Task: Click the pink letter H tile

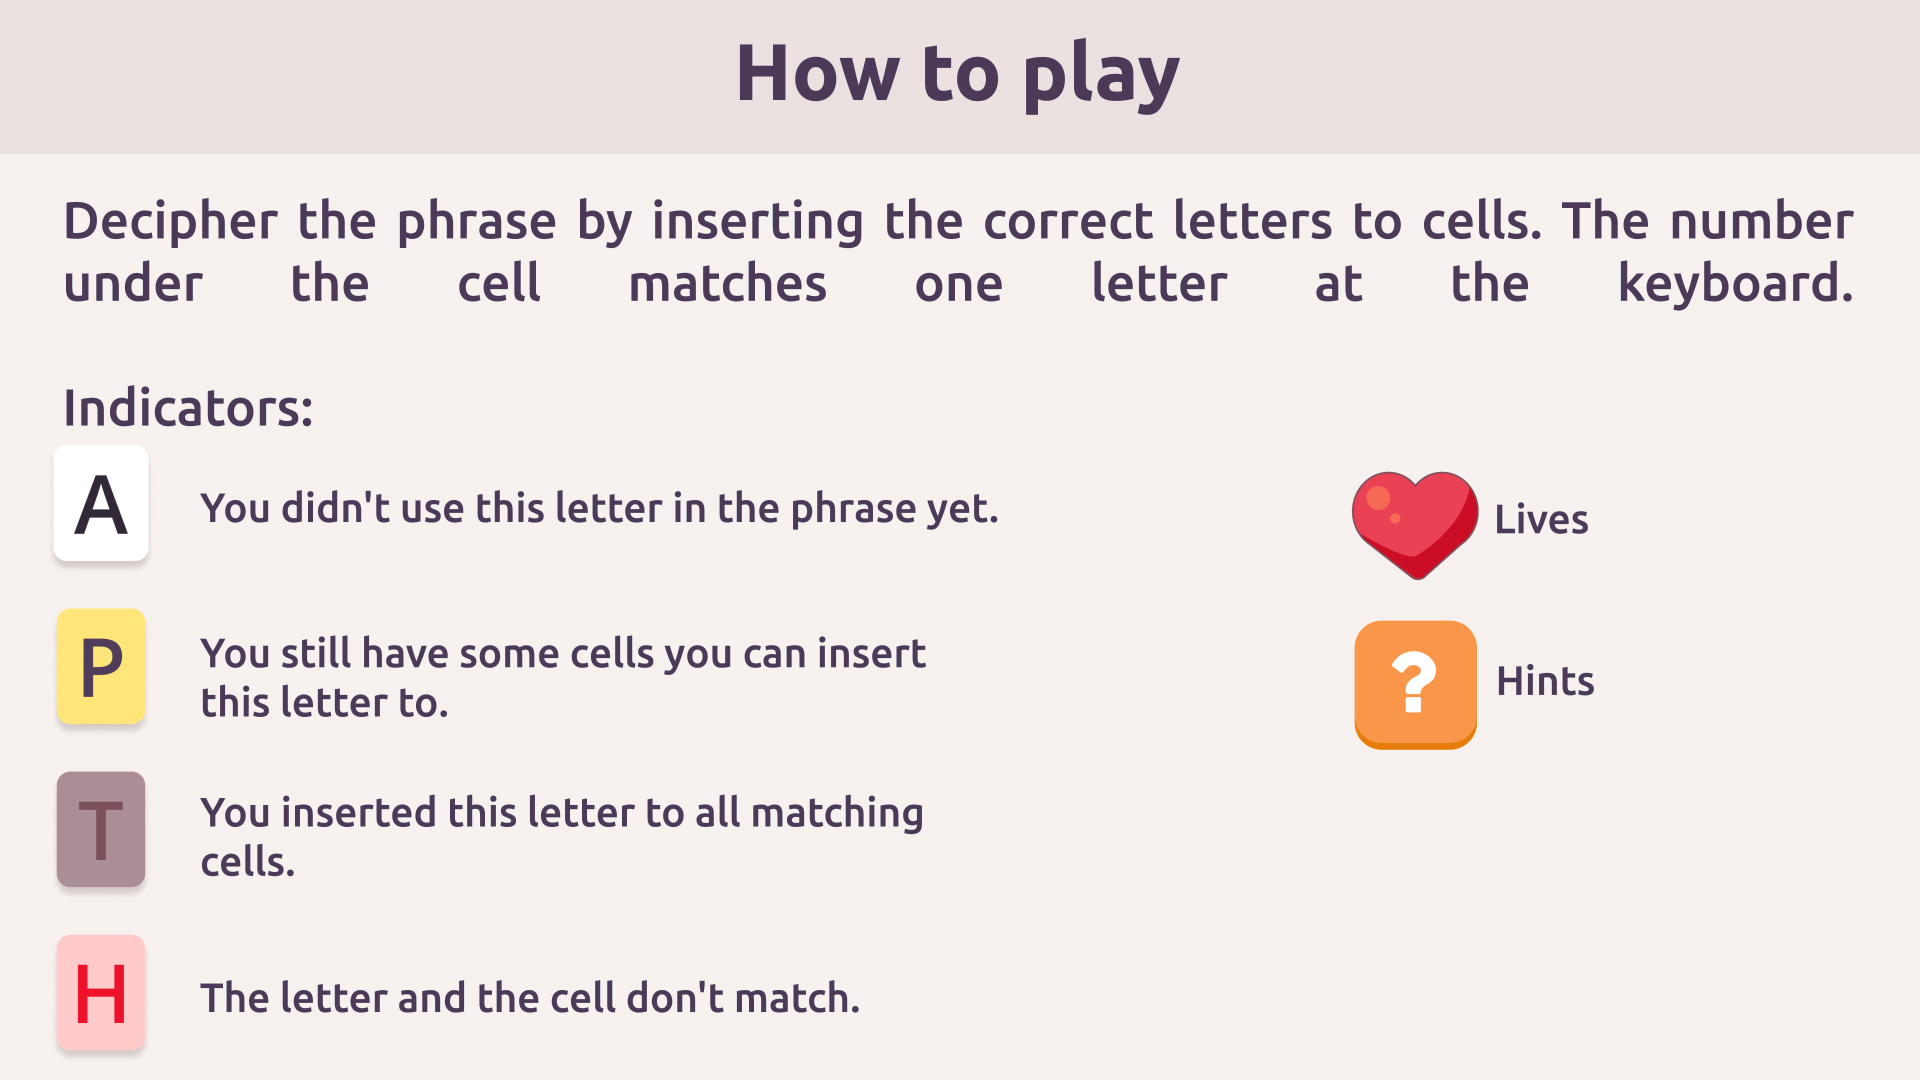Action: tap(101, 992)
